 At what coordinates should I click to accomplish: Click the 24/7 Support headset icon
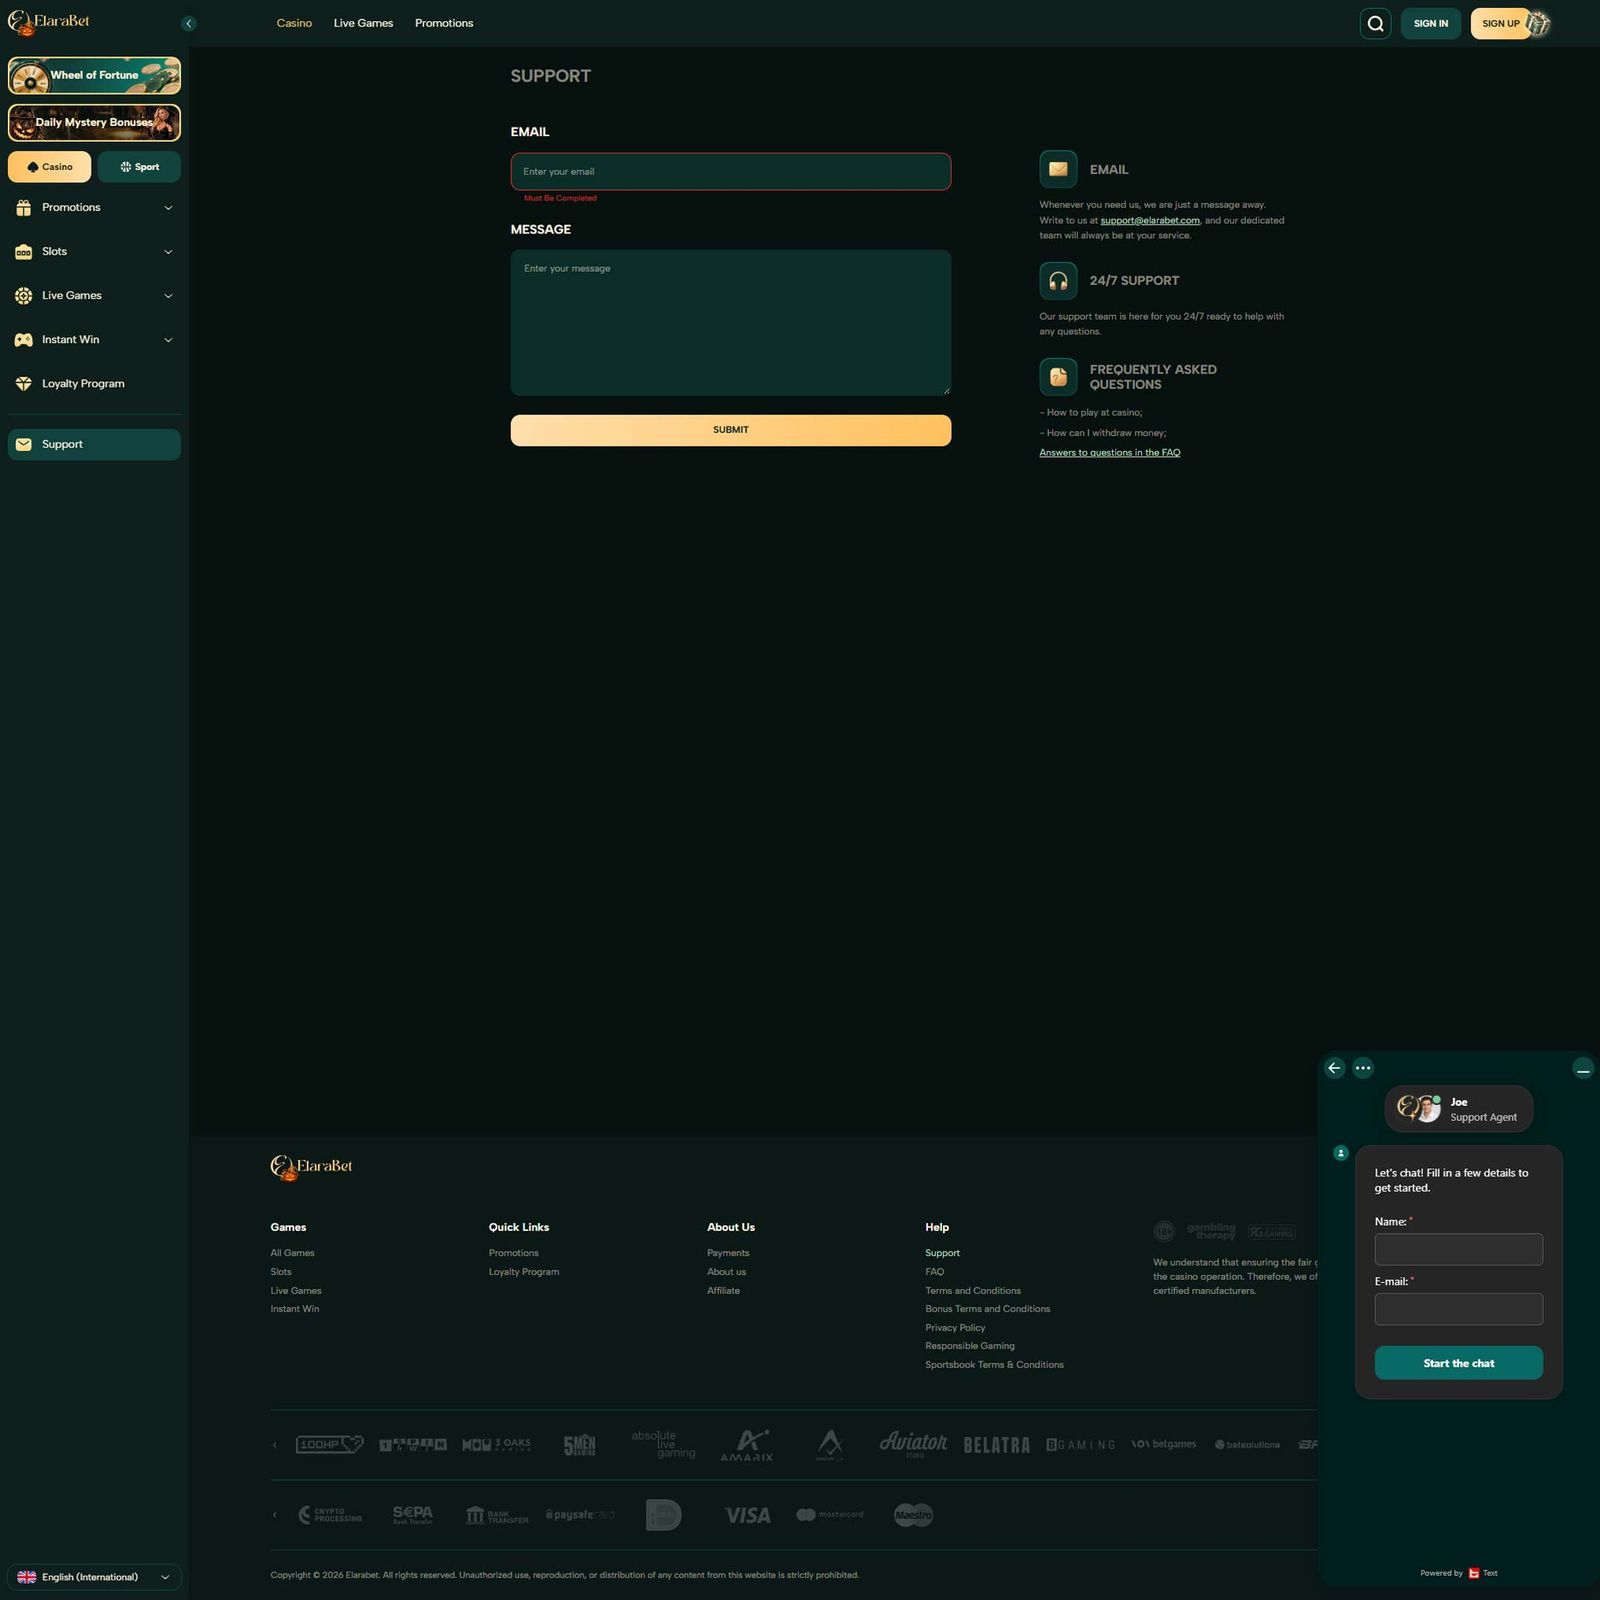point(1058,281)
